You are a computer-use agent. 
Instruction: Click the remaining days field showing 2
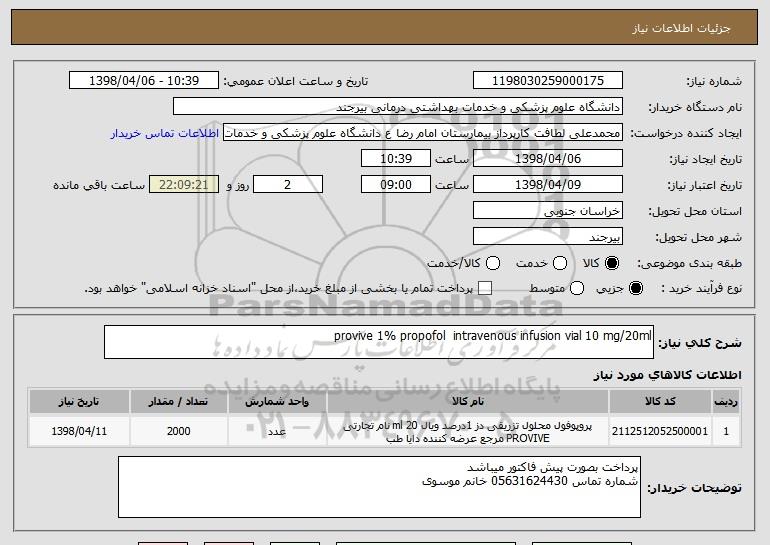(x=288, y=185)
